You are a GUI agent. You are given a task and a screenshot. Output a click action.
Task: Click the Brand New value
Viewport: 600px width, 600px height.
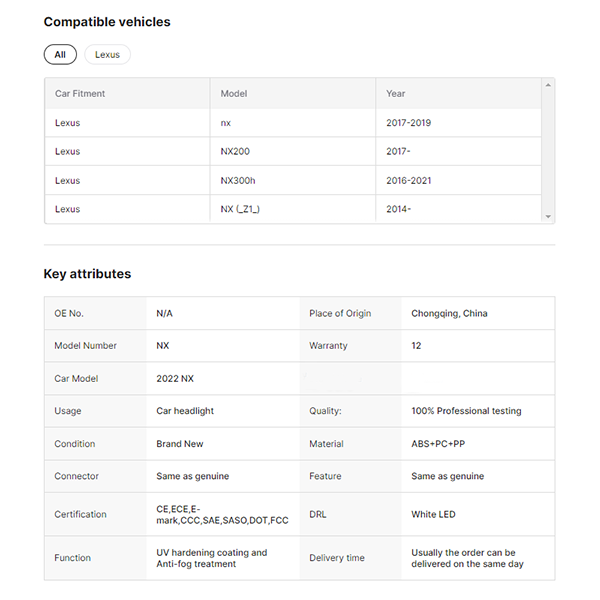(x=179, y=444)
